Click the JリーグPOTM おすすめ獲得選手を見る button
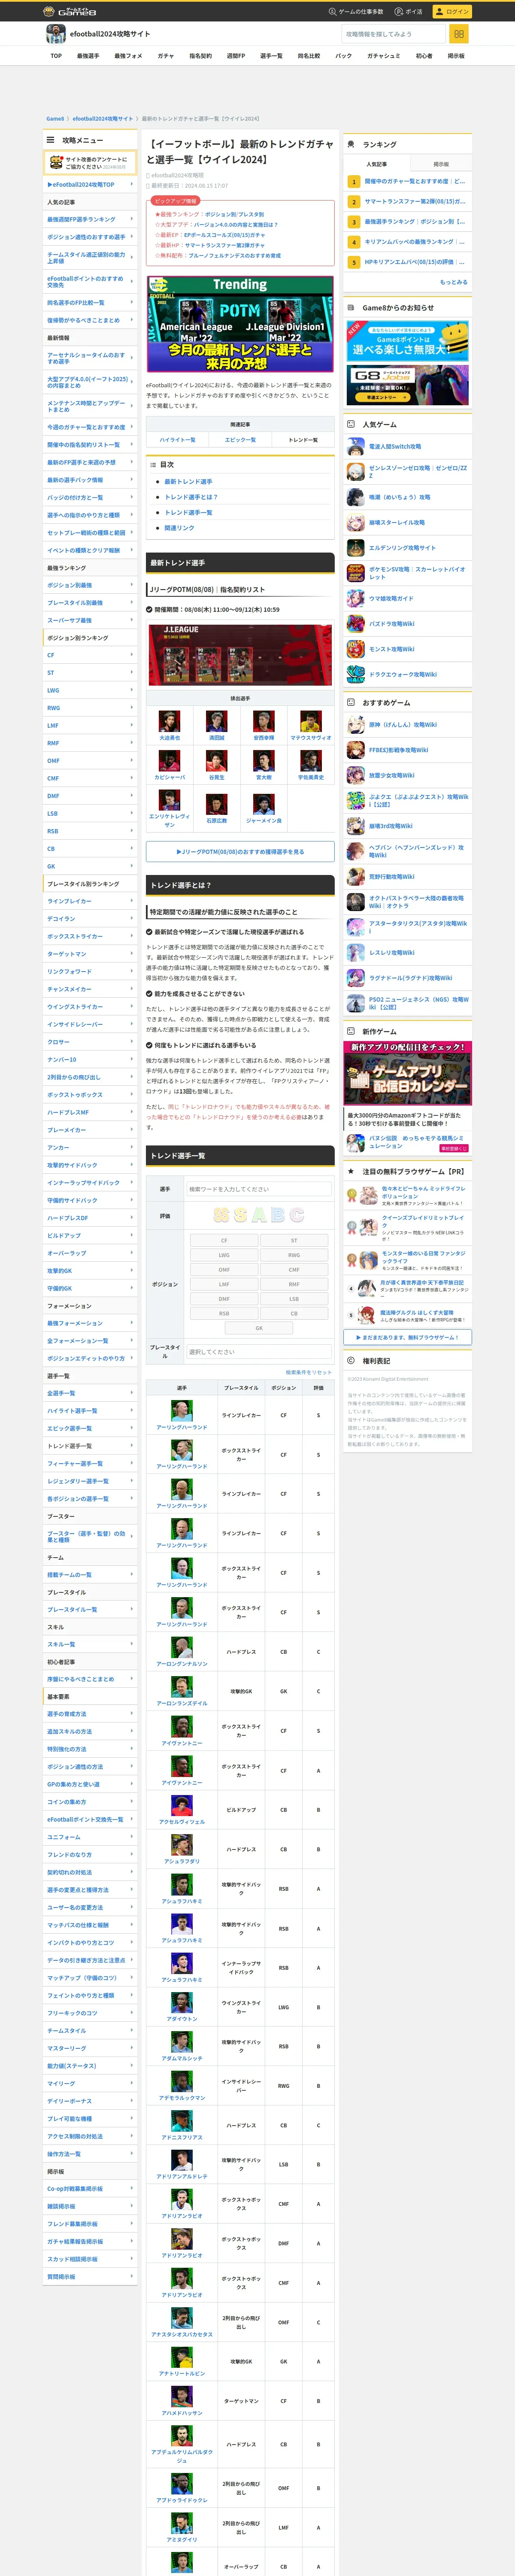Screen dimensions: 515x2576 coord(240,851)
